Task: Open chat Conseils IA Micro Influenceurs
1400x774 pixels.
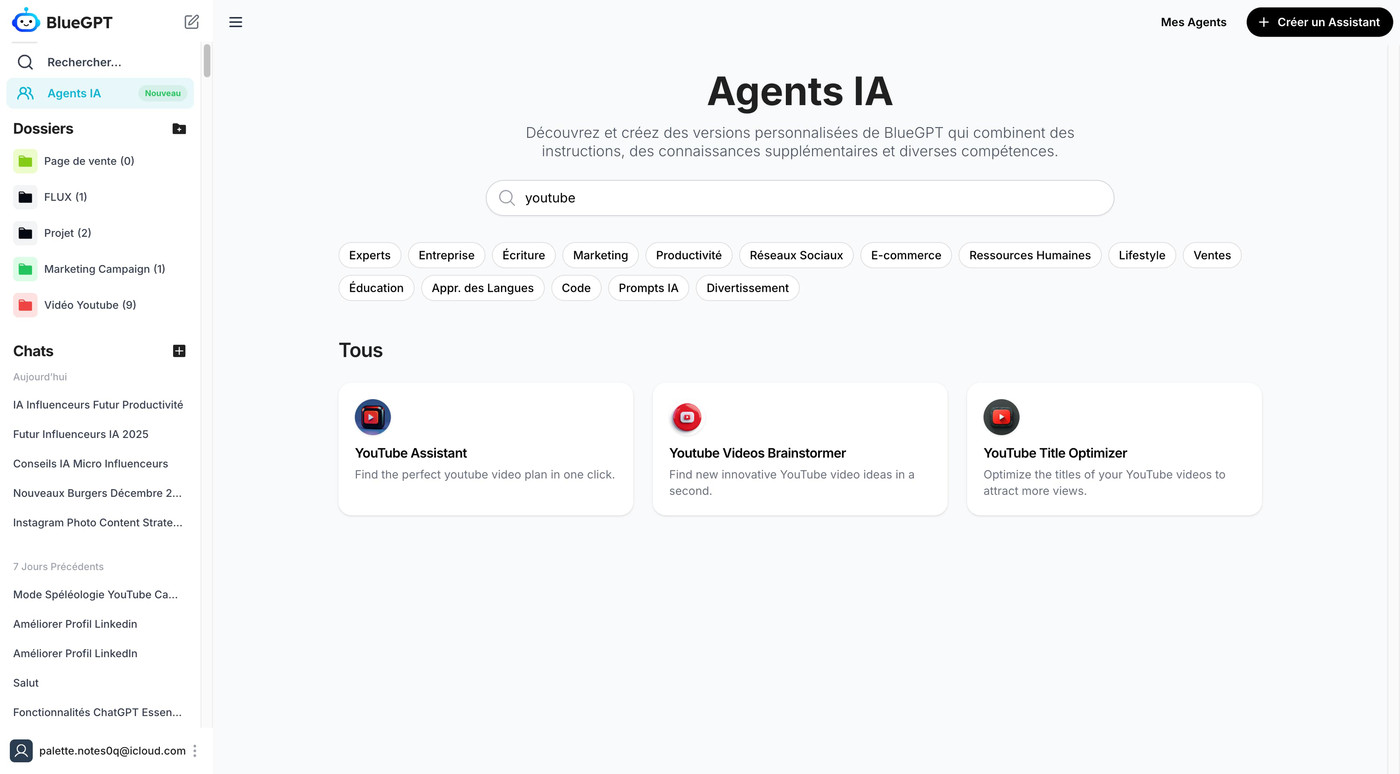Action: [x=91, y=464]
